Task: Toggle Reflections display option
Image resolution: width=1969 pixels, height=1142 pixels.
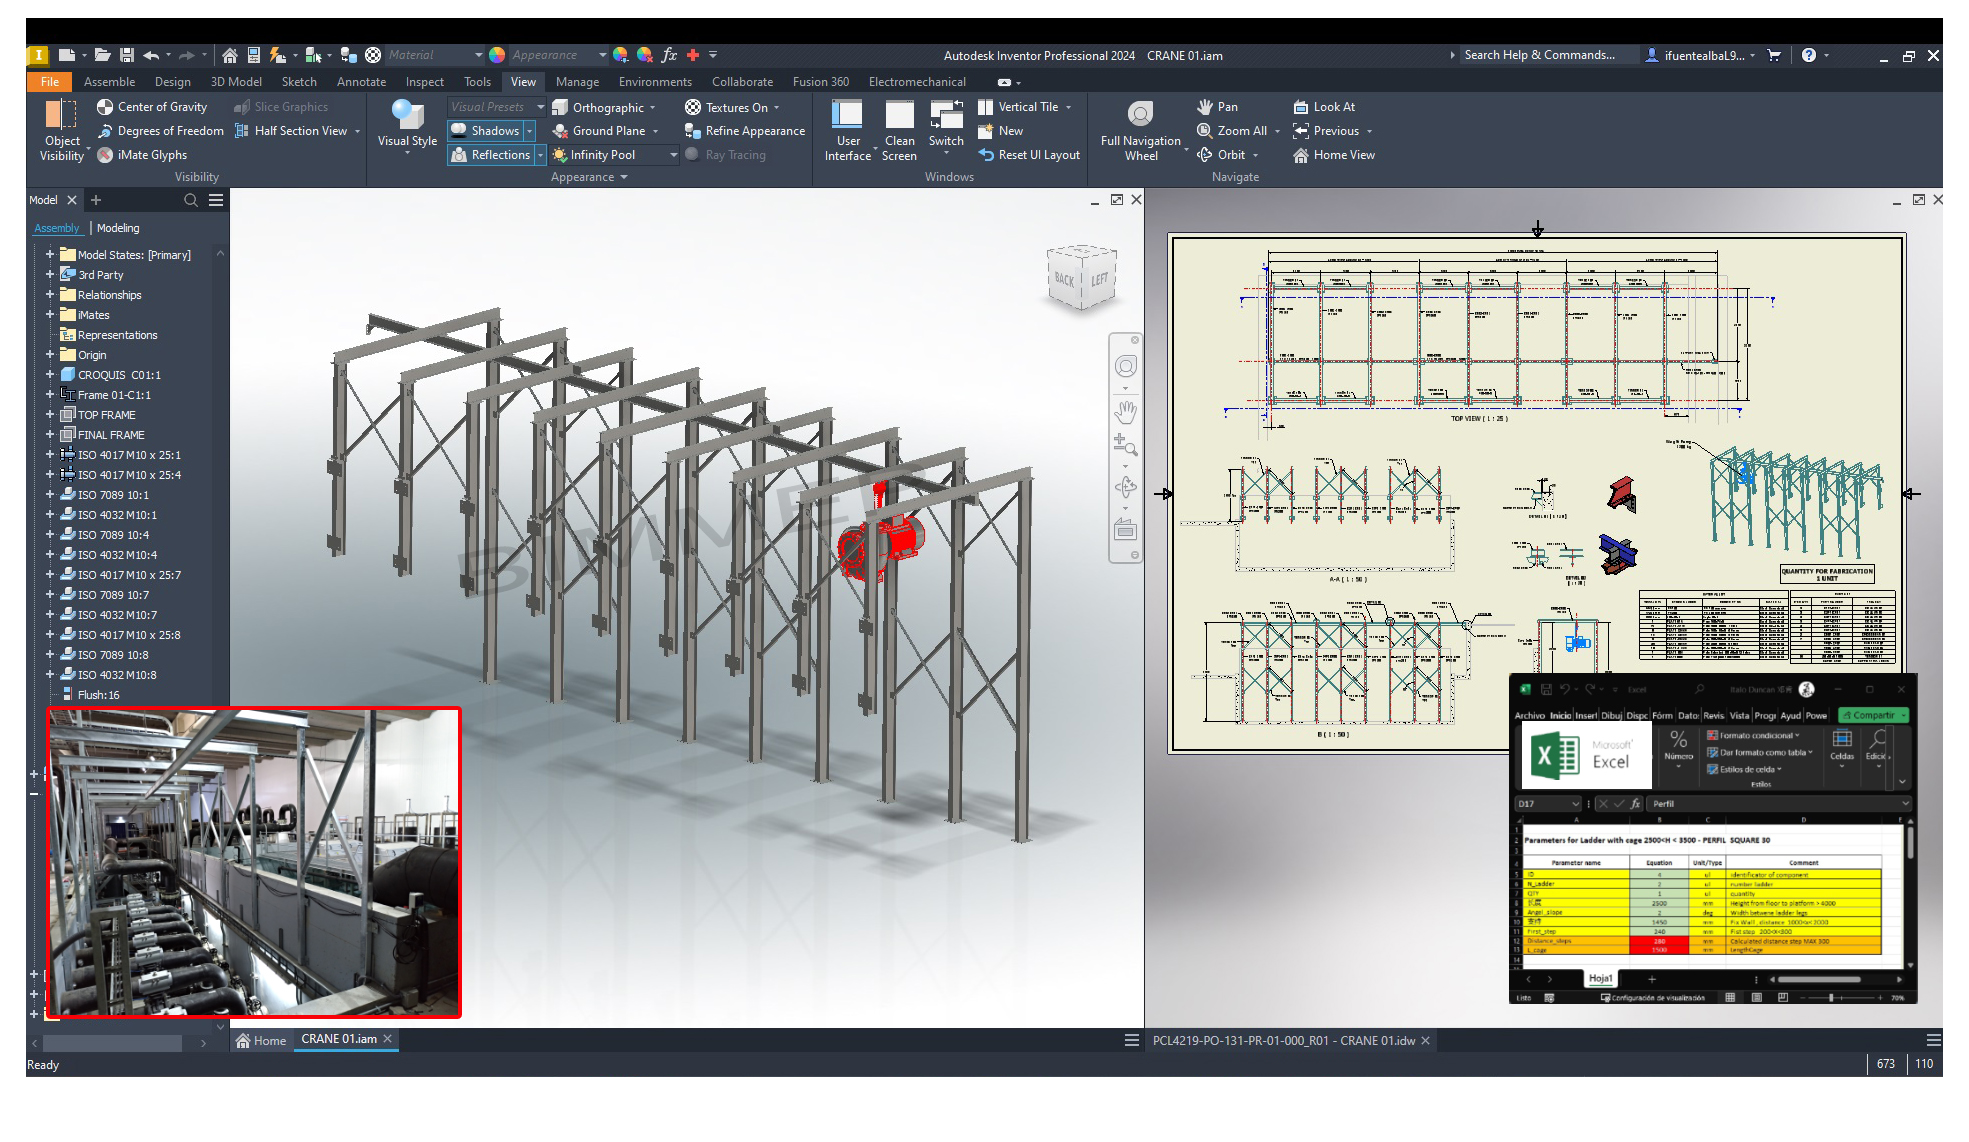Action: click(489, 155)
